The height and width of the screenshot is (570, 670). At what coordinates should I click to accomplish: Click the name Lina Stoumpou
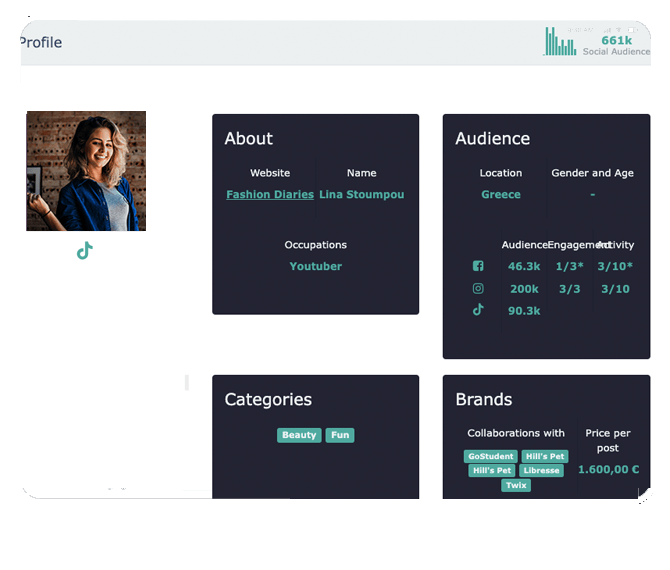362,195
